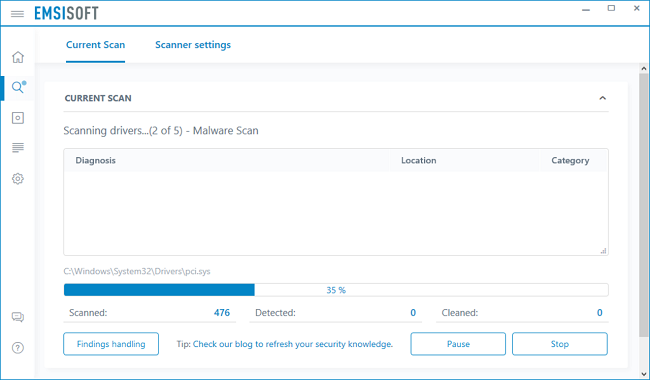Screen dimensions: 650x380
Task: Click the scrollbar up arrow
Action: click(643, 69)
